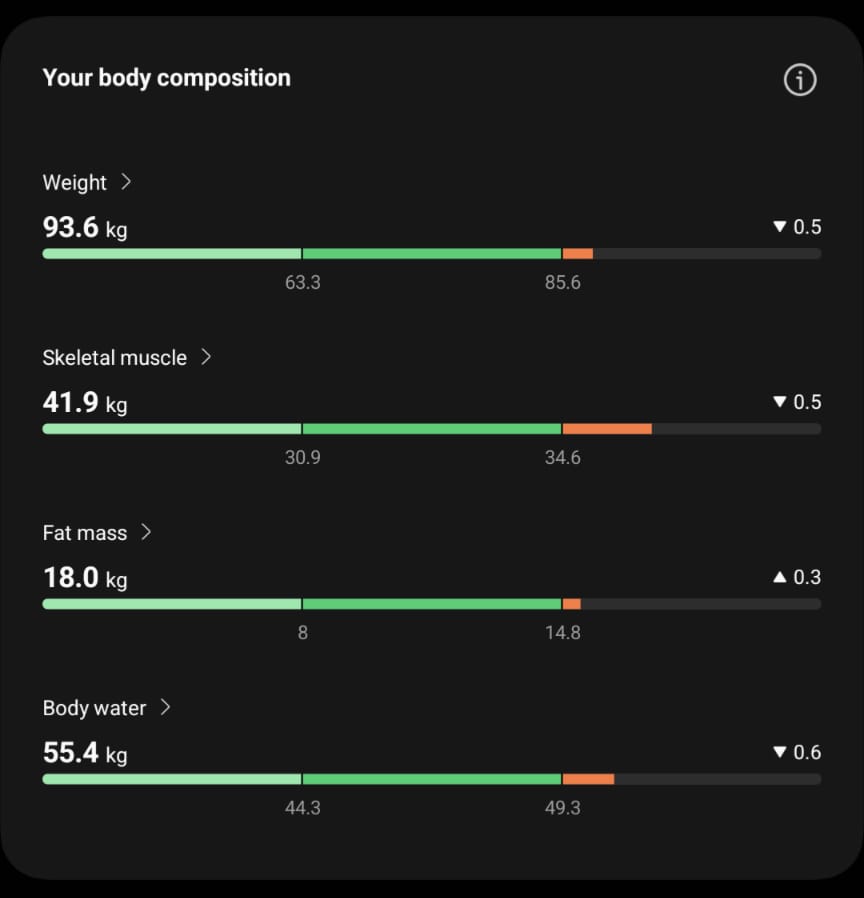864x898 pixels.
Task: Tap the Weight down-trend triangle icon
Action: [x=780, y=227]
